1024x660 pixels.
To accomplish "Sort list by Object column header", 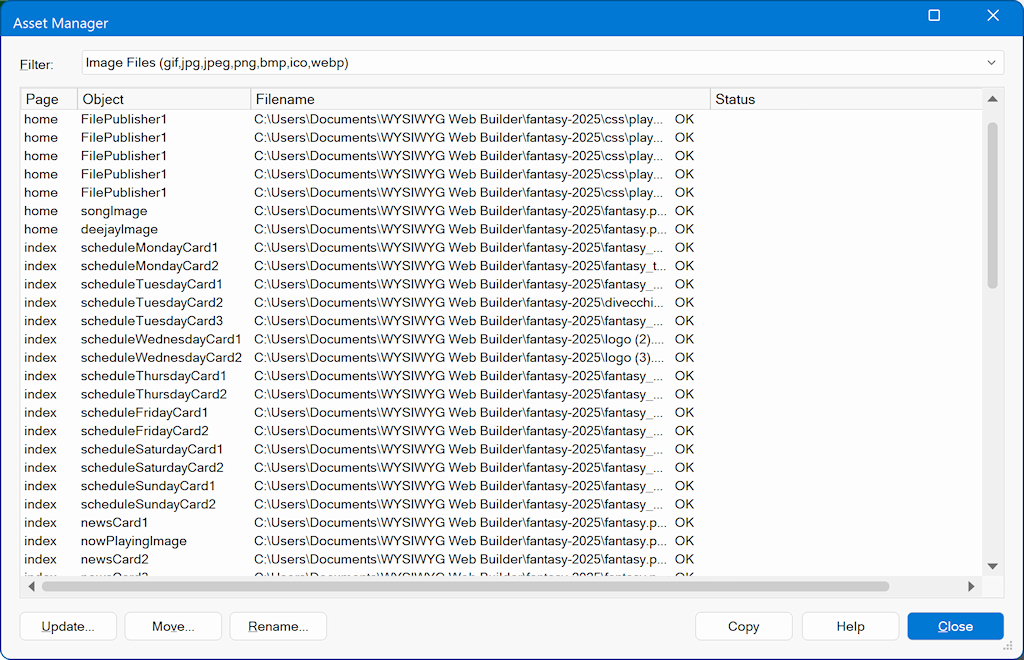I will (x=163, y=99).
